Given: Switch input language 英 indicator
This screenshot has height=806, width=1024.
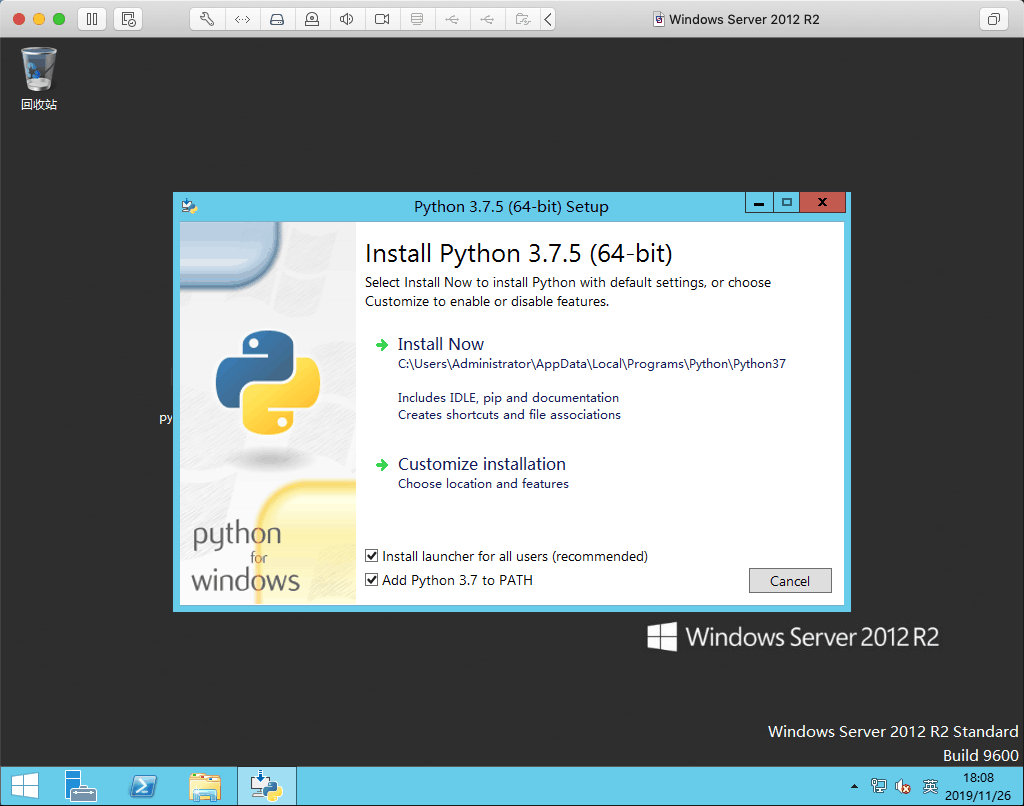Looking at the screenshot, I should [x=930, y=786].
